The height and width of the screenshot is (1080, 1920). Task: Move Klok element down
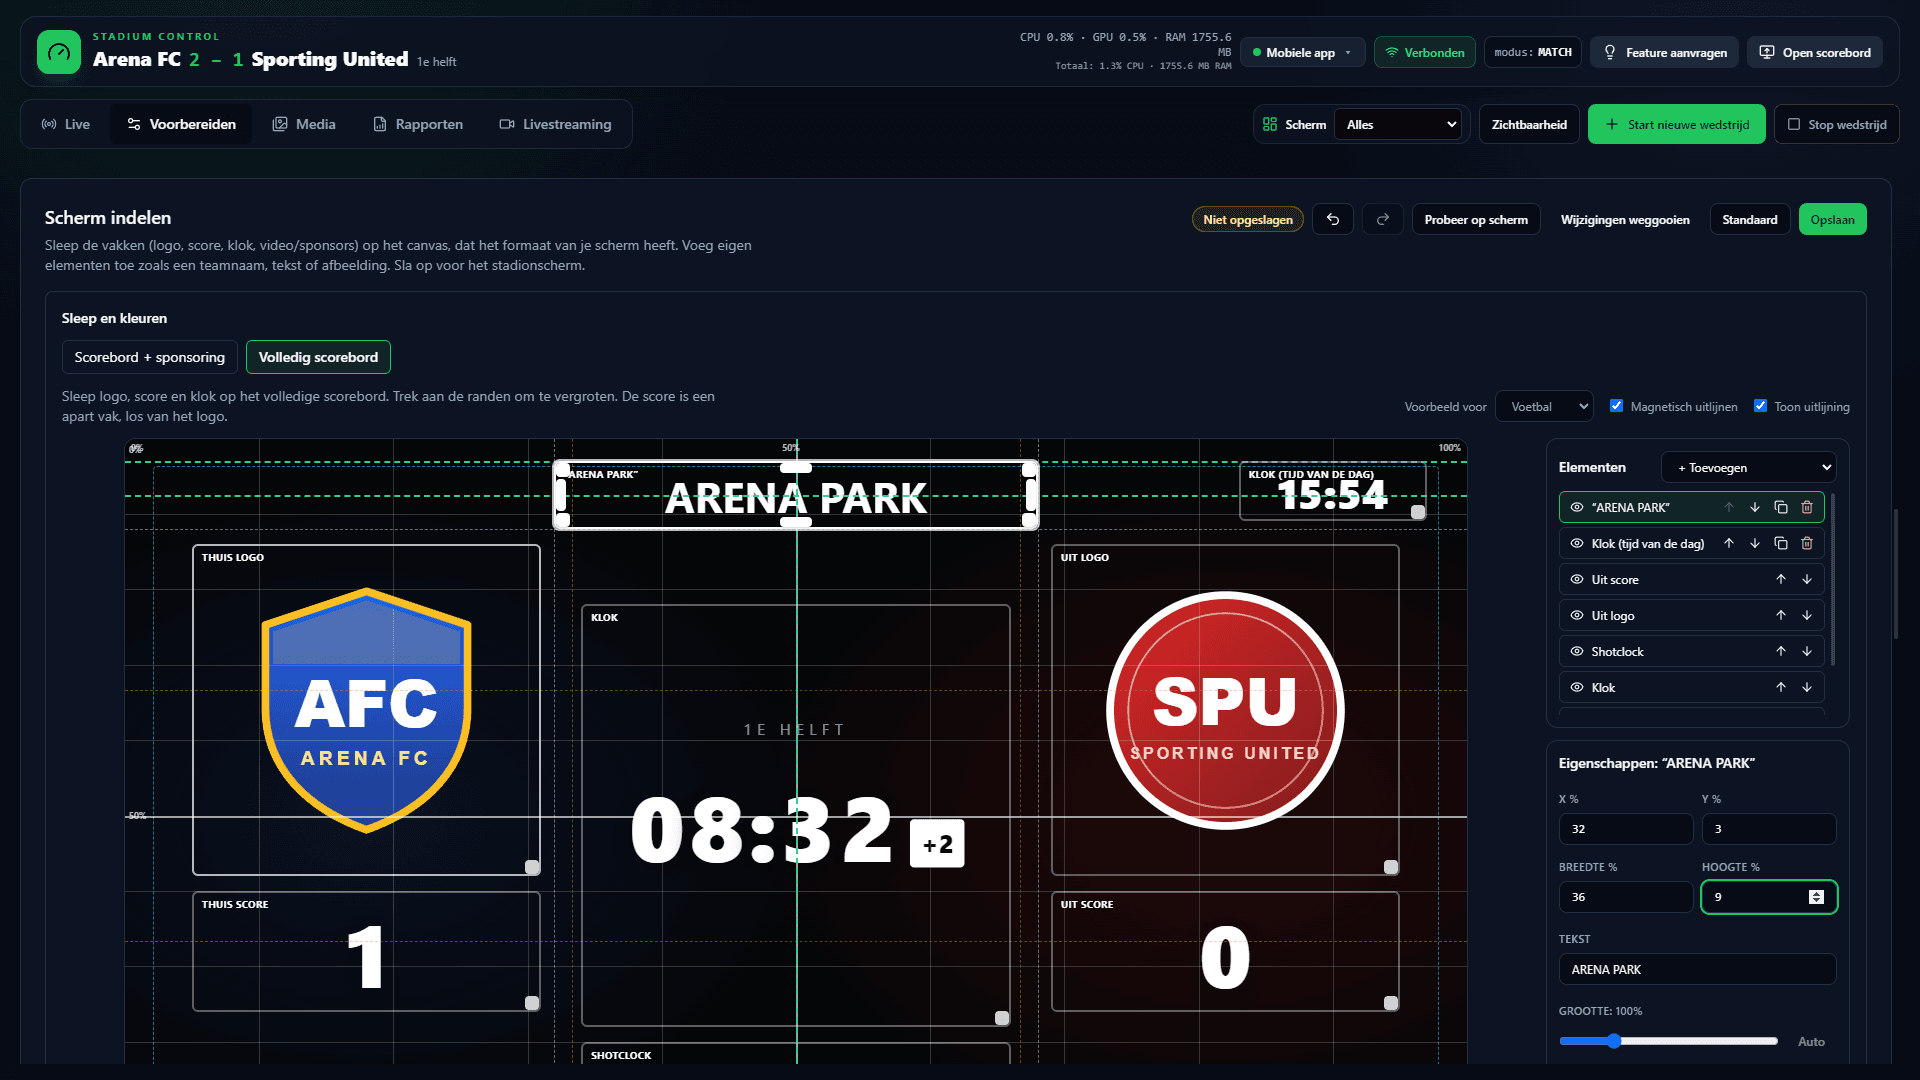pos(1807,687)
